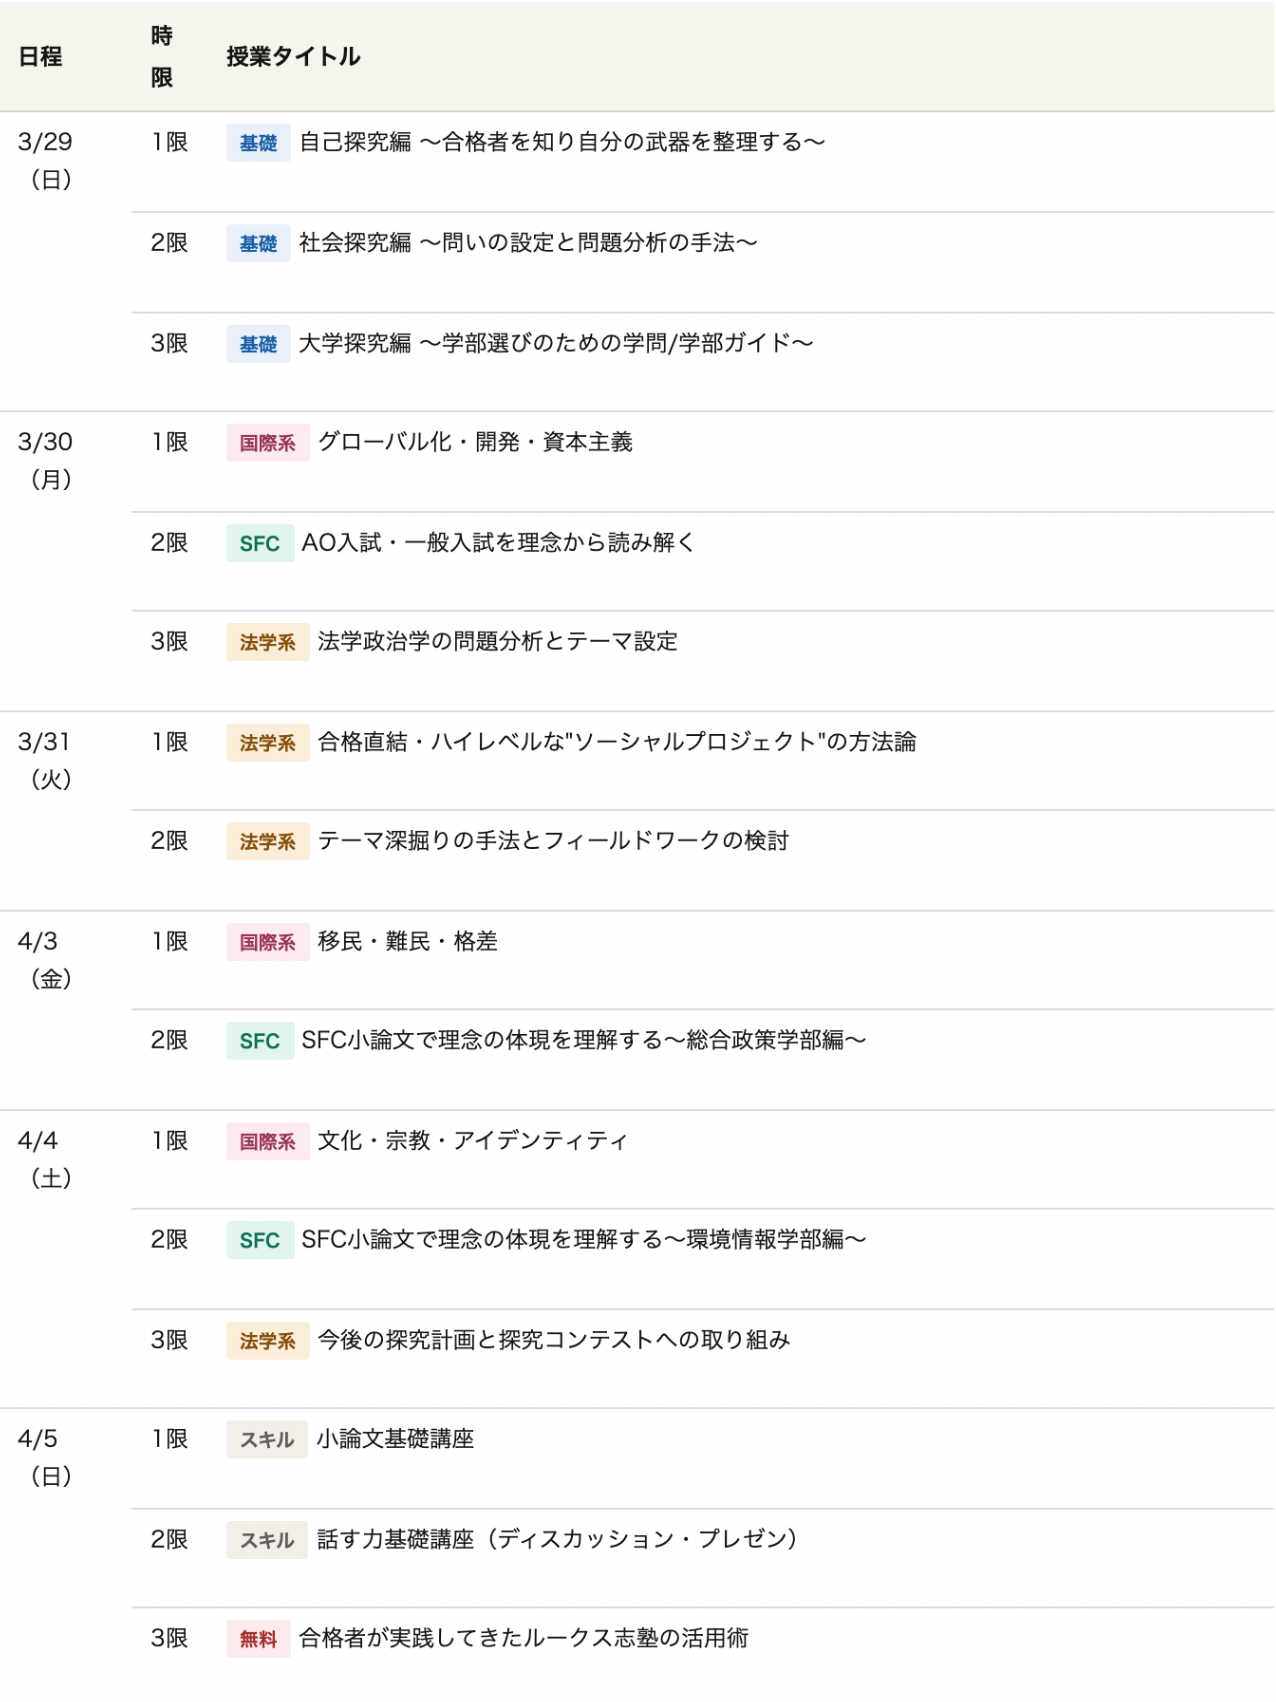
Task: Click the 国際系 tag beside グローバル化・開発・資本主義
Action: [267, 443]
